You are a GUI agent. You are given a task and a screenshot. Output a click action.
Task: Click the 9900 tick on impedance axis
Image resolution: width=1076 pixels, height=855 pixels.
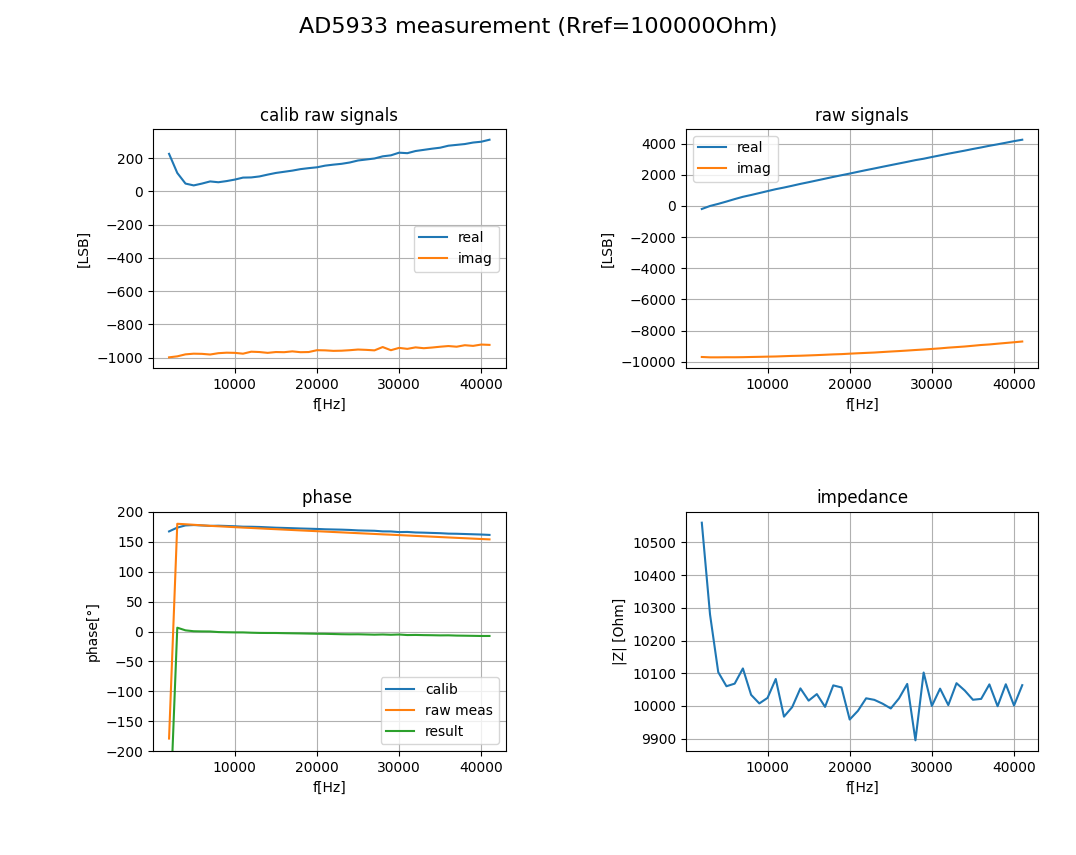(x=659, y=740)
